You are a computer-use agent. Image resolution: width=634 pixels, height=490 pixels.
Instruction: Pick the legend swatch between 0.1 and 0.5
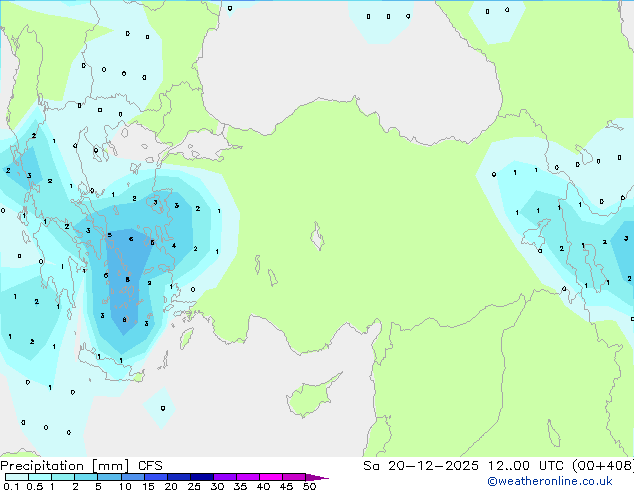click(x=17, y=477)
